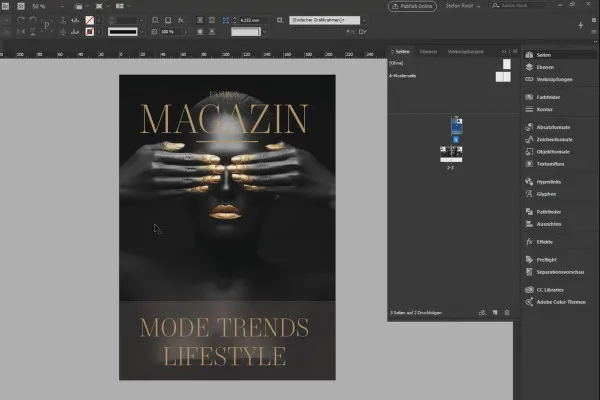Open the Glyphen panel

click(x=546, y=192)
